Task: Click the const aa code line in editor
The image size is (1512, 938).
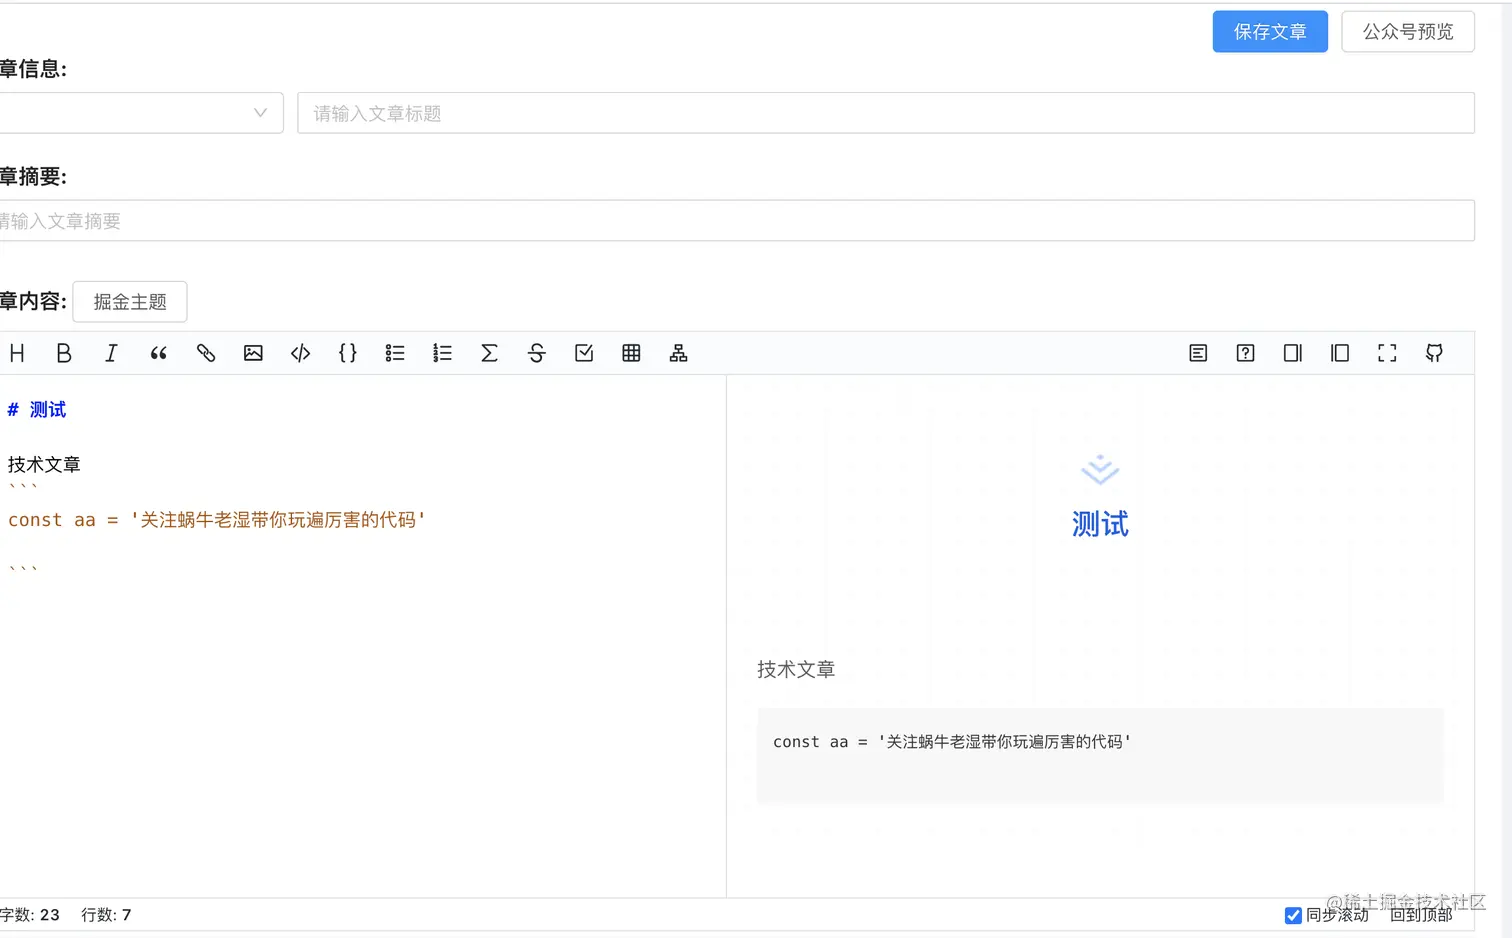Action: (x=217, y=520)
